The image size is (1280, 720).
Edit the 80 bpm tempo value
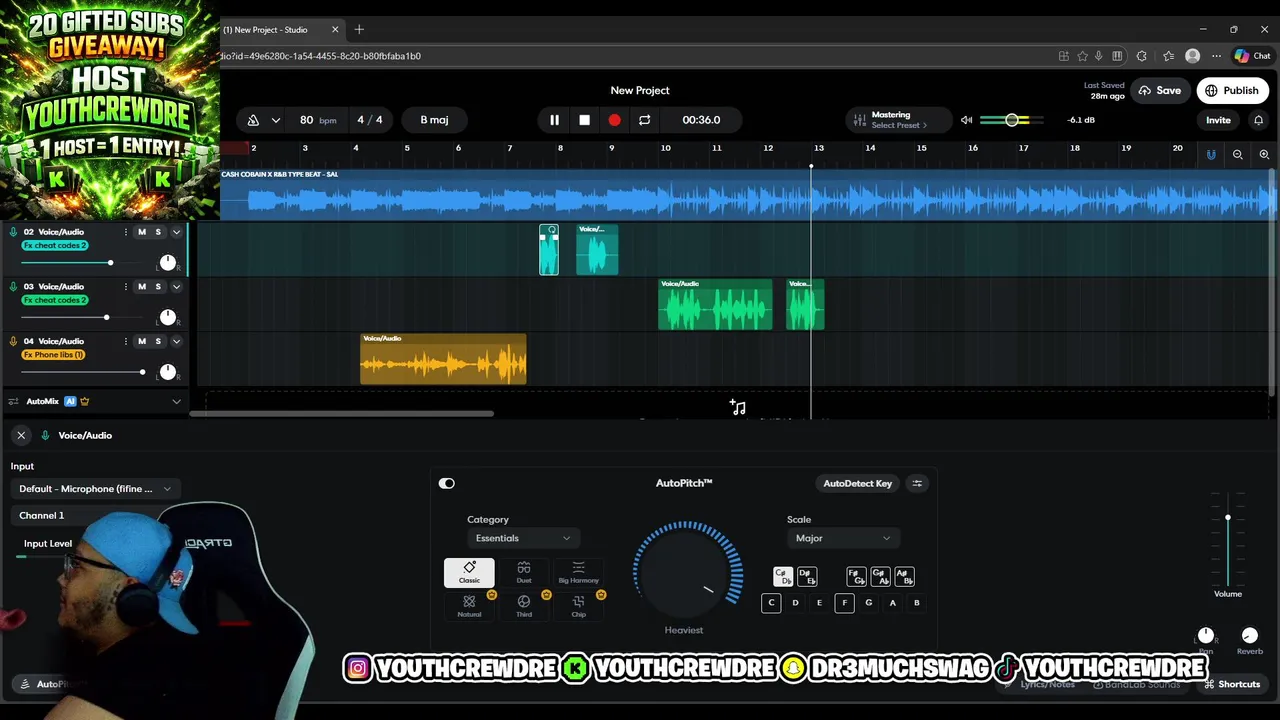317,120
